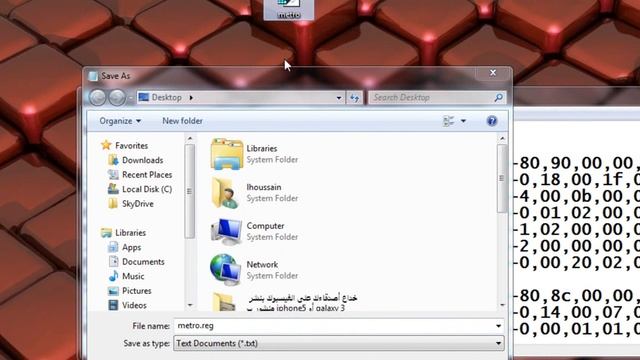Click file list scroll up arrow
The width and height of the screenshot is (640, 360).
point(502,139)
